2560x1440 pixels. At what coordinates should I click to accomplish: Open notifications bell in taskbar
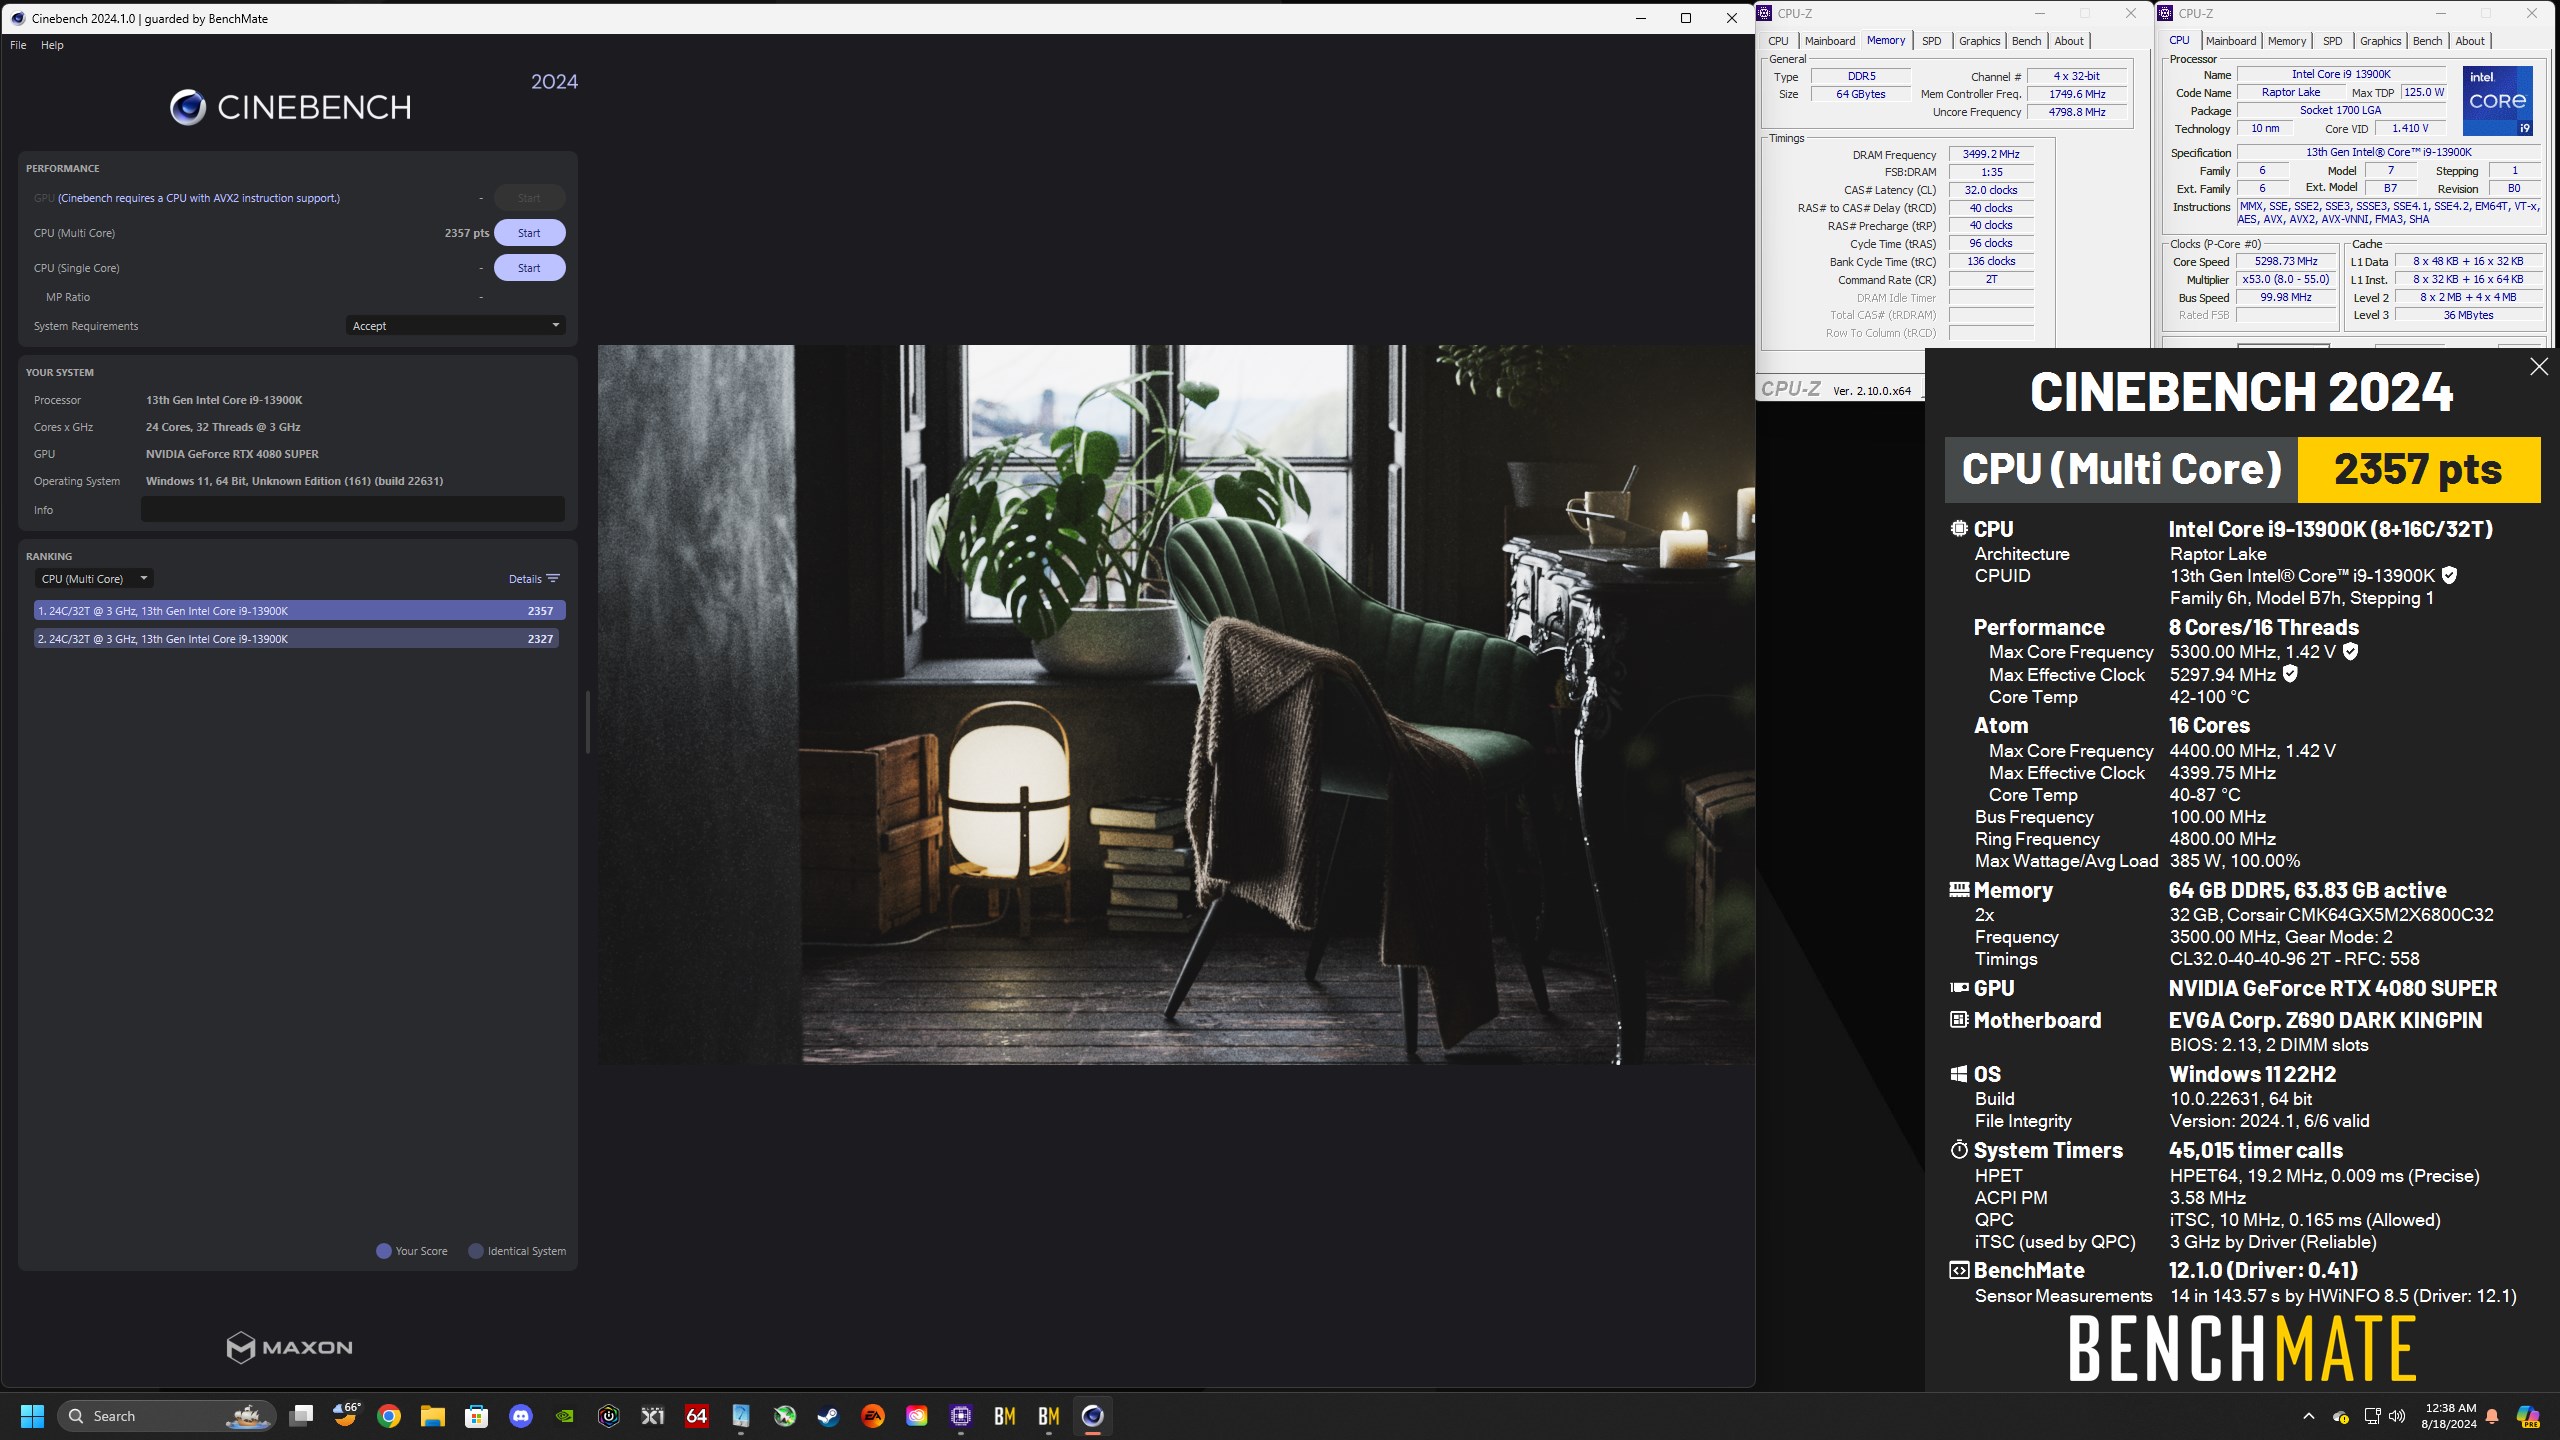pyautogui.click(x=2492, y=1416)
